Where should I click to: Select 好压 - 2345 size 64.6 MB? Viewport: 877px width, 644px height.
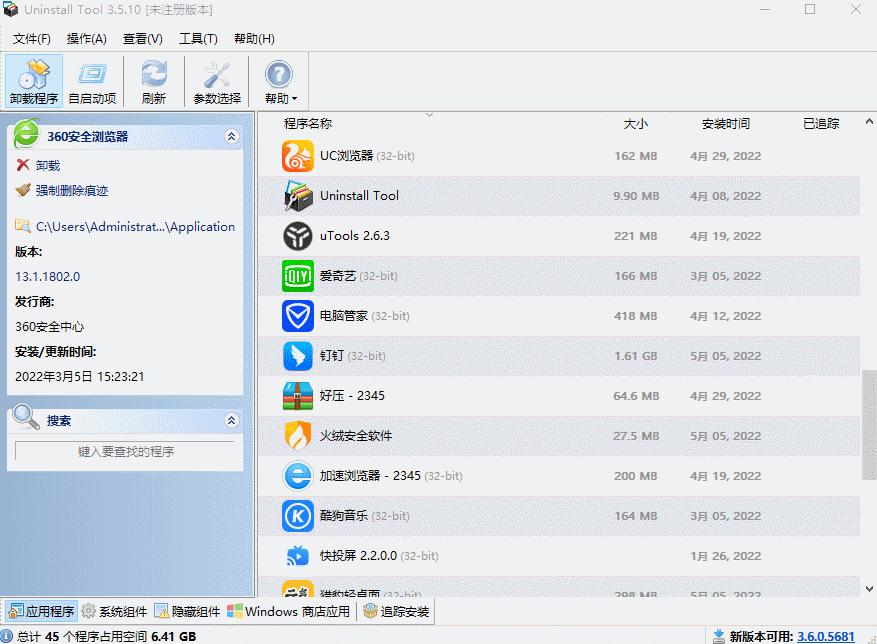click(636, 396)
